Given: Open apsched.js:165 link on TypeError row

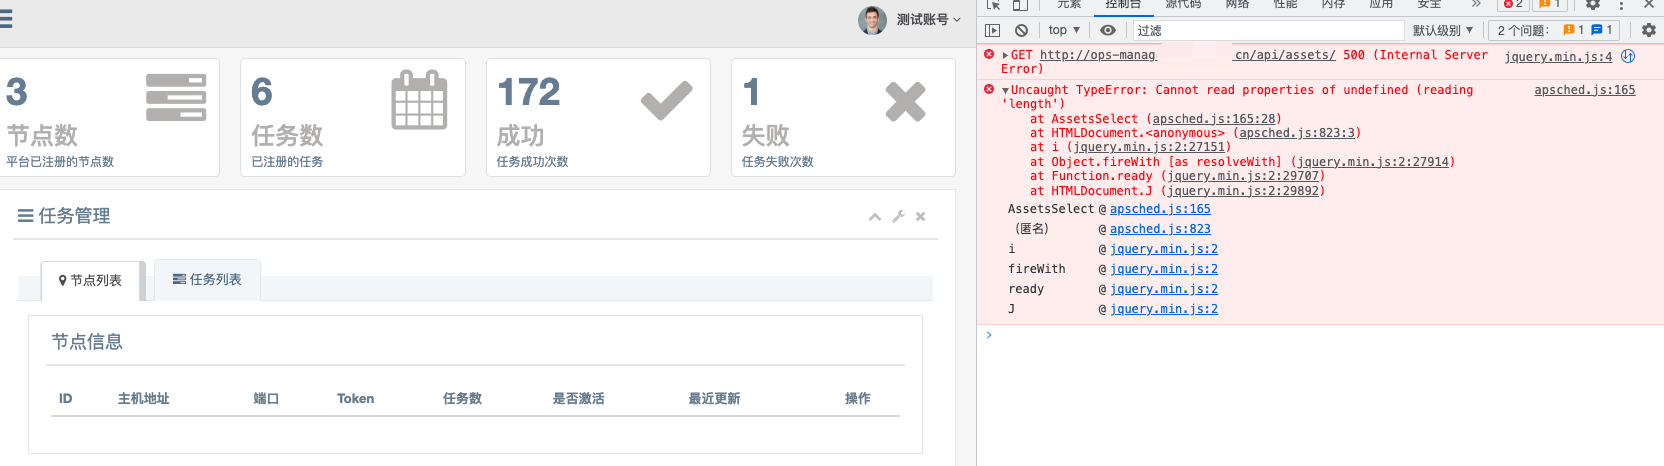Looking at the screenshot, I should point(1585,90).
